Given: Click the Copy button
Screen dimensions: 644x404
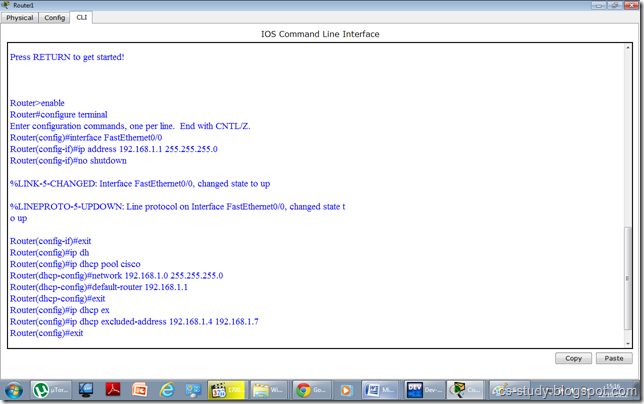Looking at the screenshot, I should click(x=573, y=358).
